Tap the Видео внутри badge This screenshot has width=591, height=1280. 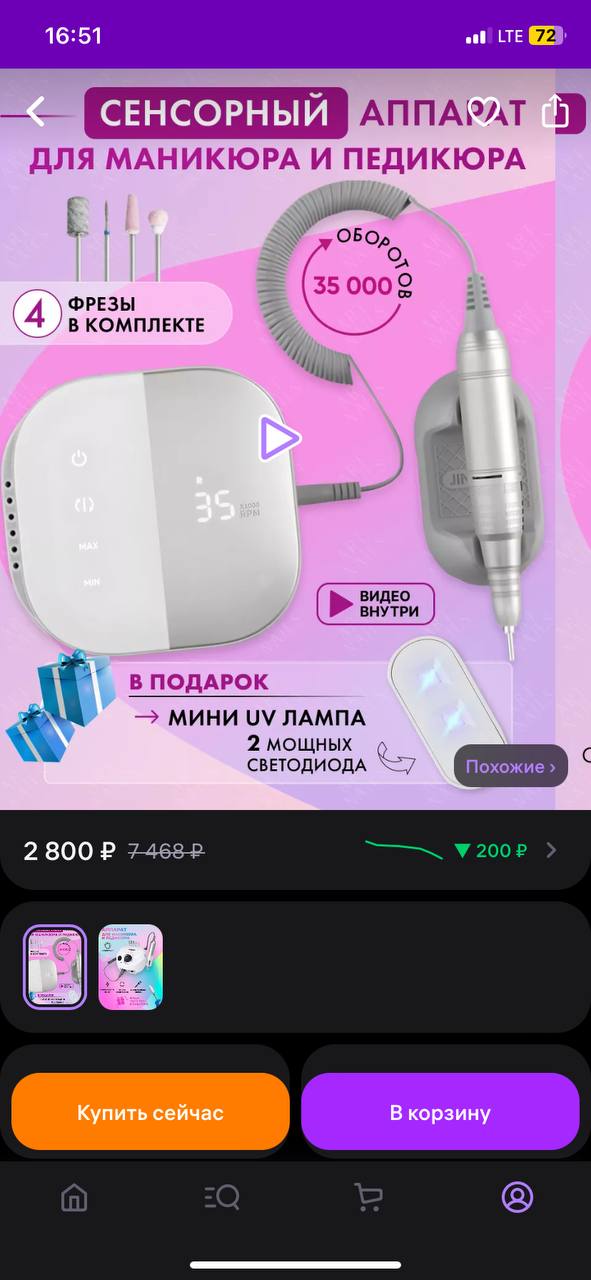(x=376, y=605)
